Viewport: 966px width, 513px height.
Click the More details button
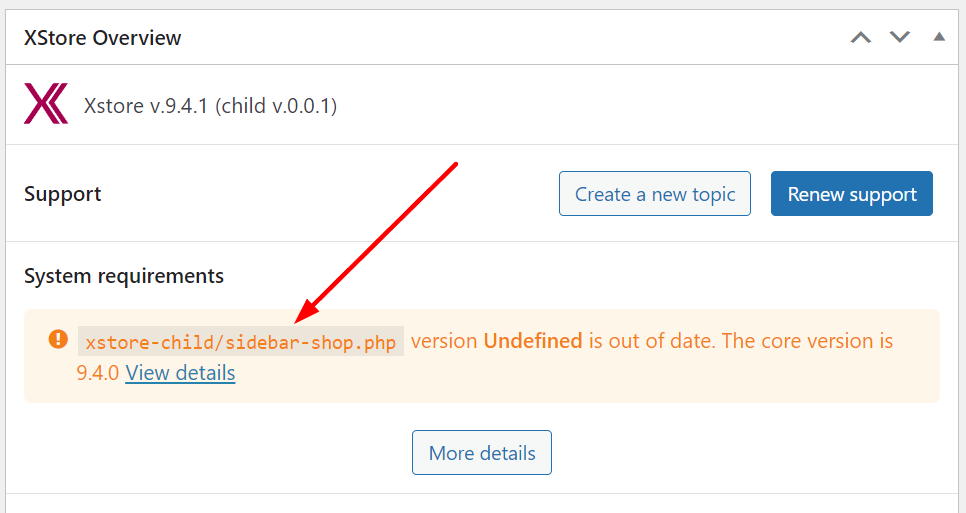482,453
